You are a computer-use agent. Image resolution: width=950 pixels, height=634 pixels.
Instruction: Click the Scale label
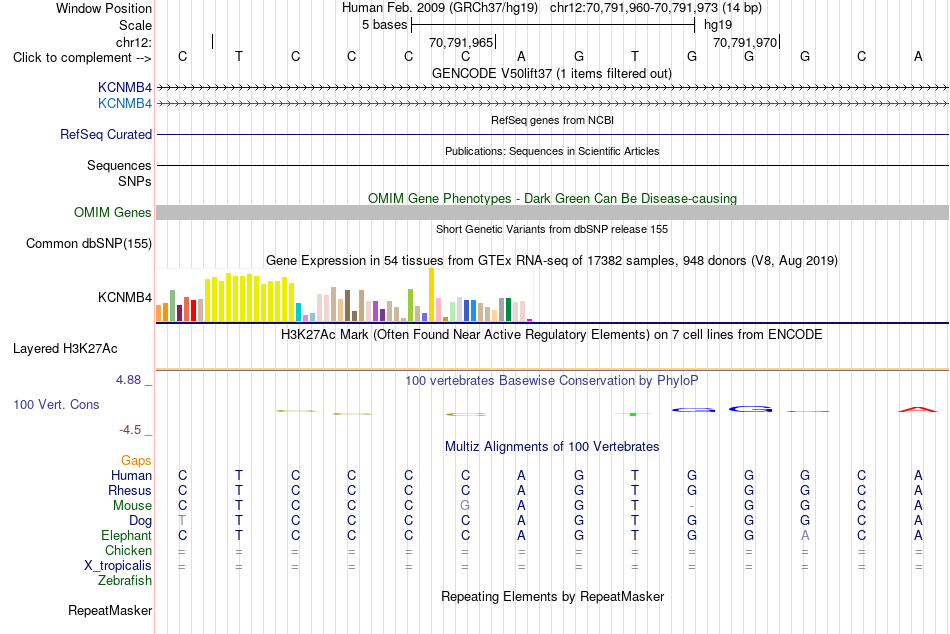pos(136,25)
